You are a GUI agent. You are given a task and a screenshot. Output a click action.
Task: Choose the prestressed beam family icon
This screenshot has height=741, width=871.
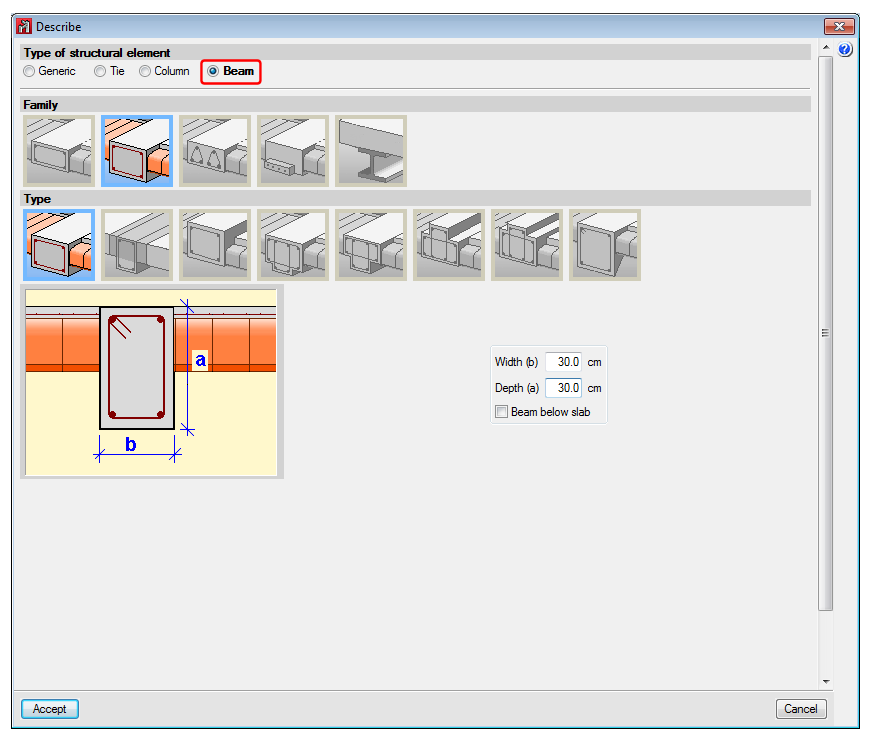click(x=293, y=151)
